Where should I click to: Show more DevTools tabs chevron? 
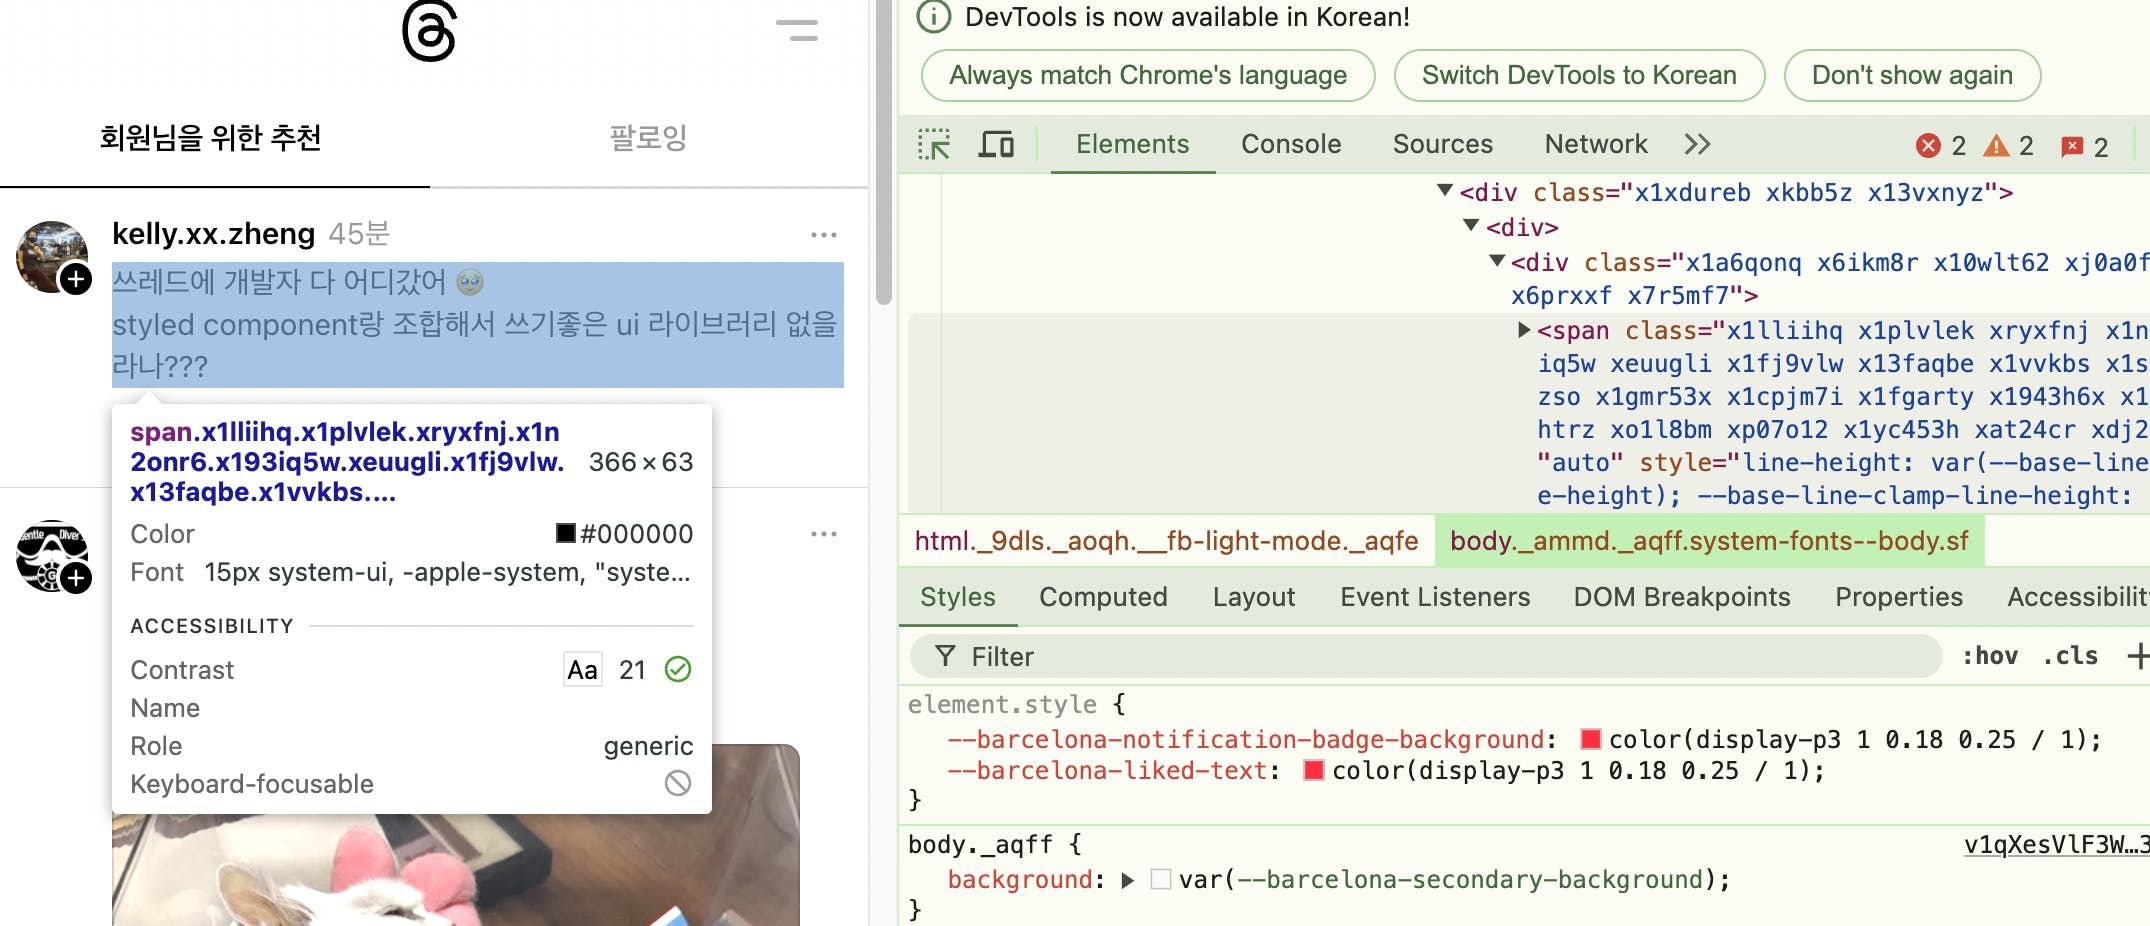point(1697,145)
